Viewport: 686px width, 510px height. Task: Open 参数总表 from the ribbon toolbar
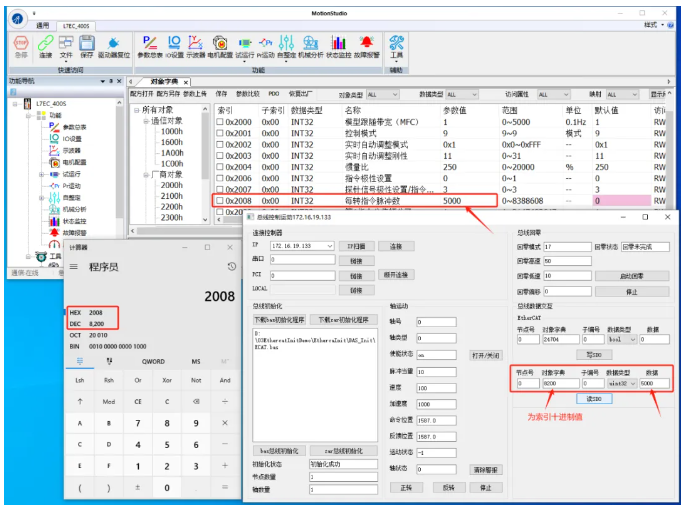click(x=150, y=47)
